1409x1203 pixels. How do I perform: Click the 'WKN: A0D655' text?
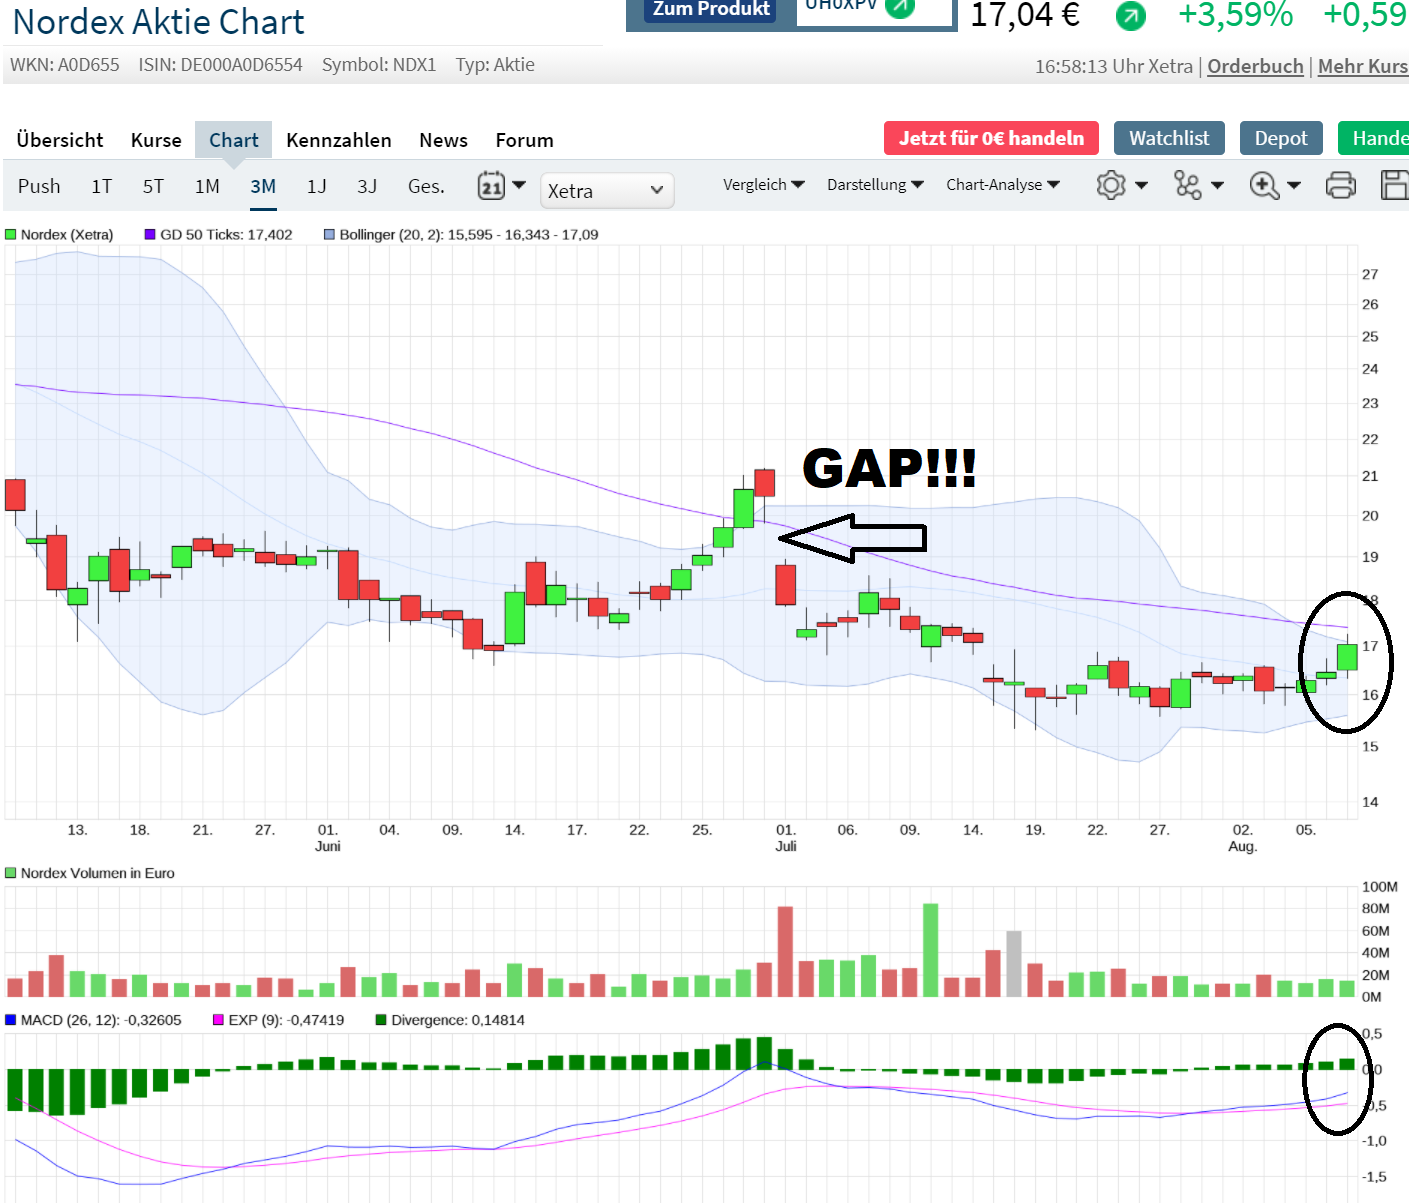[65, 65]
